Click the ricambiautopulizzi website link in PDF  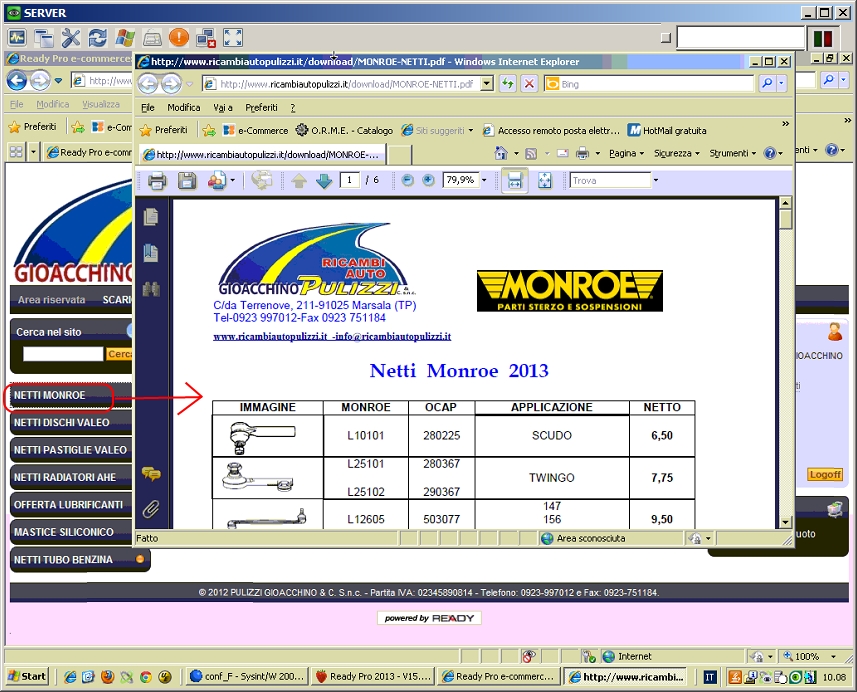[270, 337]
